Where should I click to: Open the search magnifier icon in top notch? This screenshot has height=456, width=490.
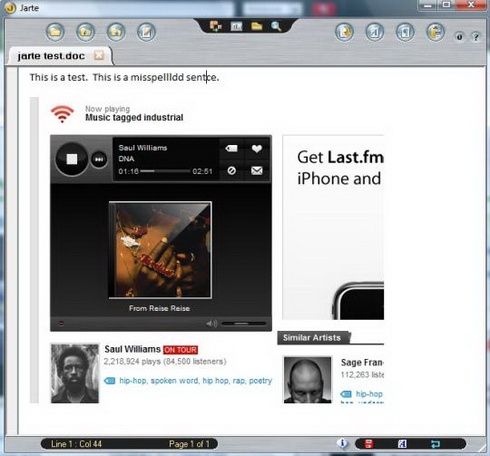276,26
